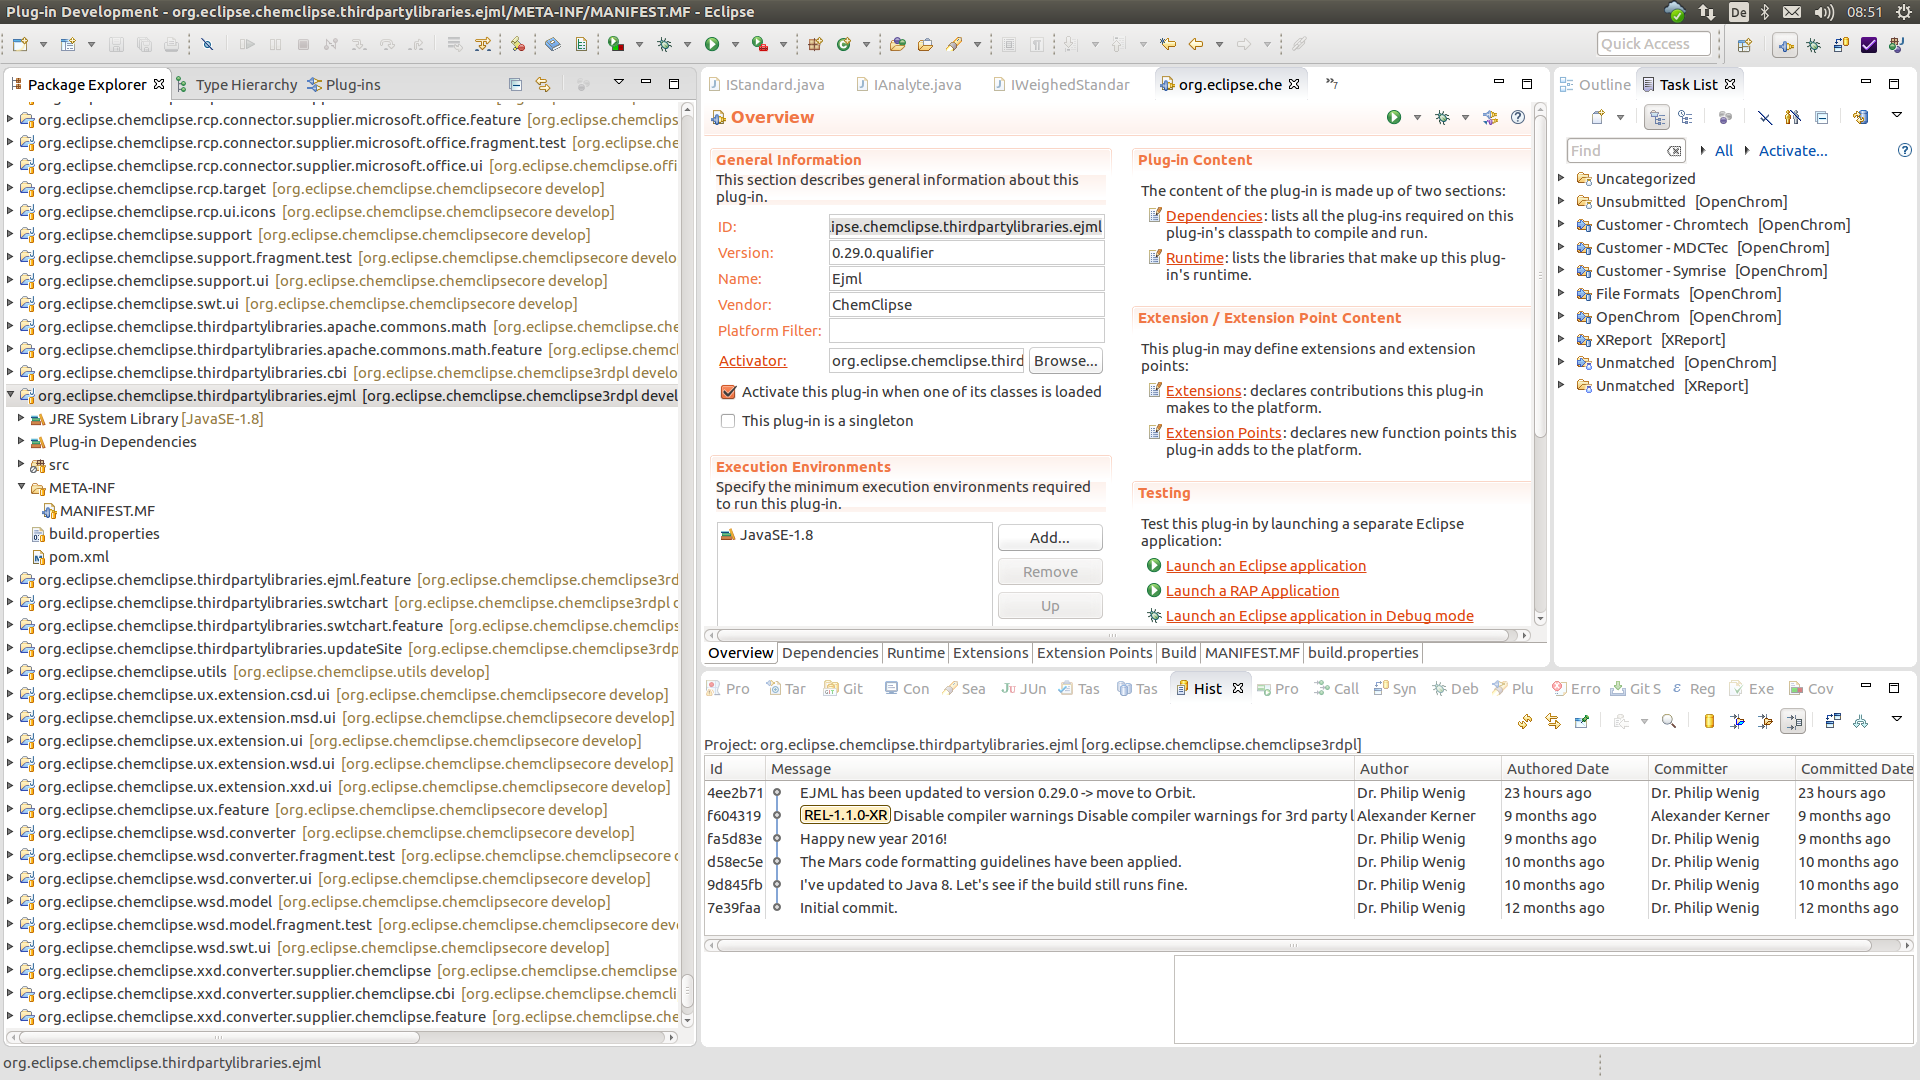The image size is (1920, 1080).
Task: Click Link with Editor icon in History view
Action: coord(1553,721)
